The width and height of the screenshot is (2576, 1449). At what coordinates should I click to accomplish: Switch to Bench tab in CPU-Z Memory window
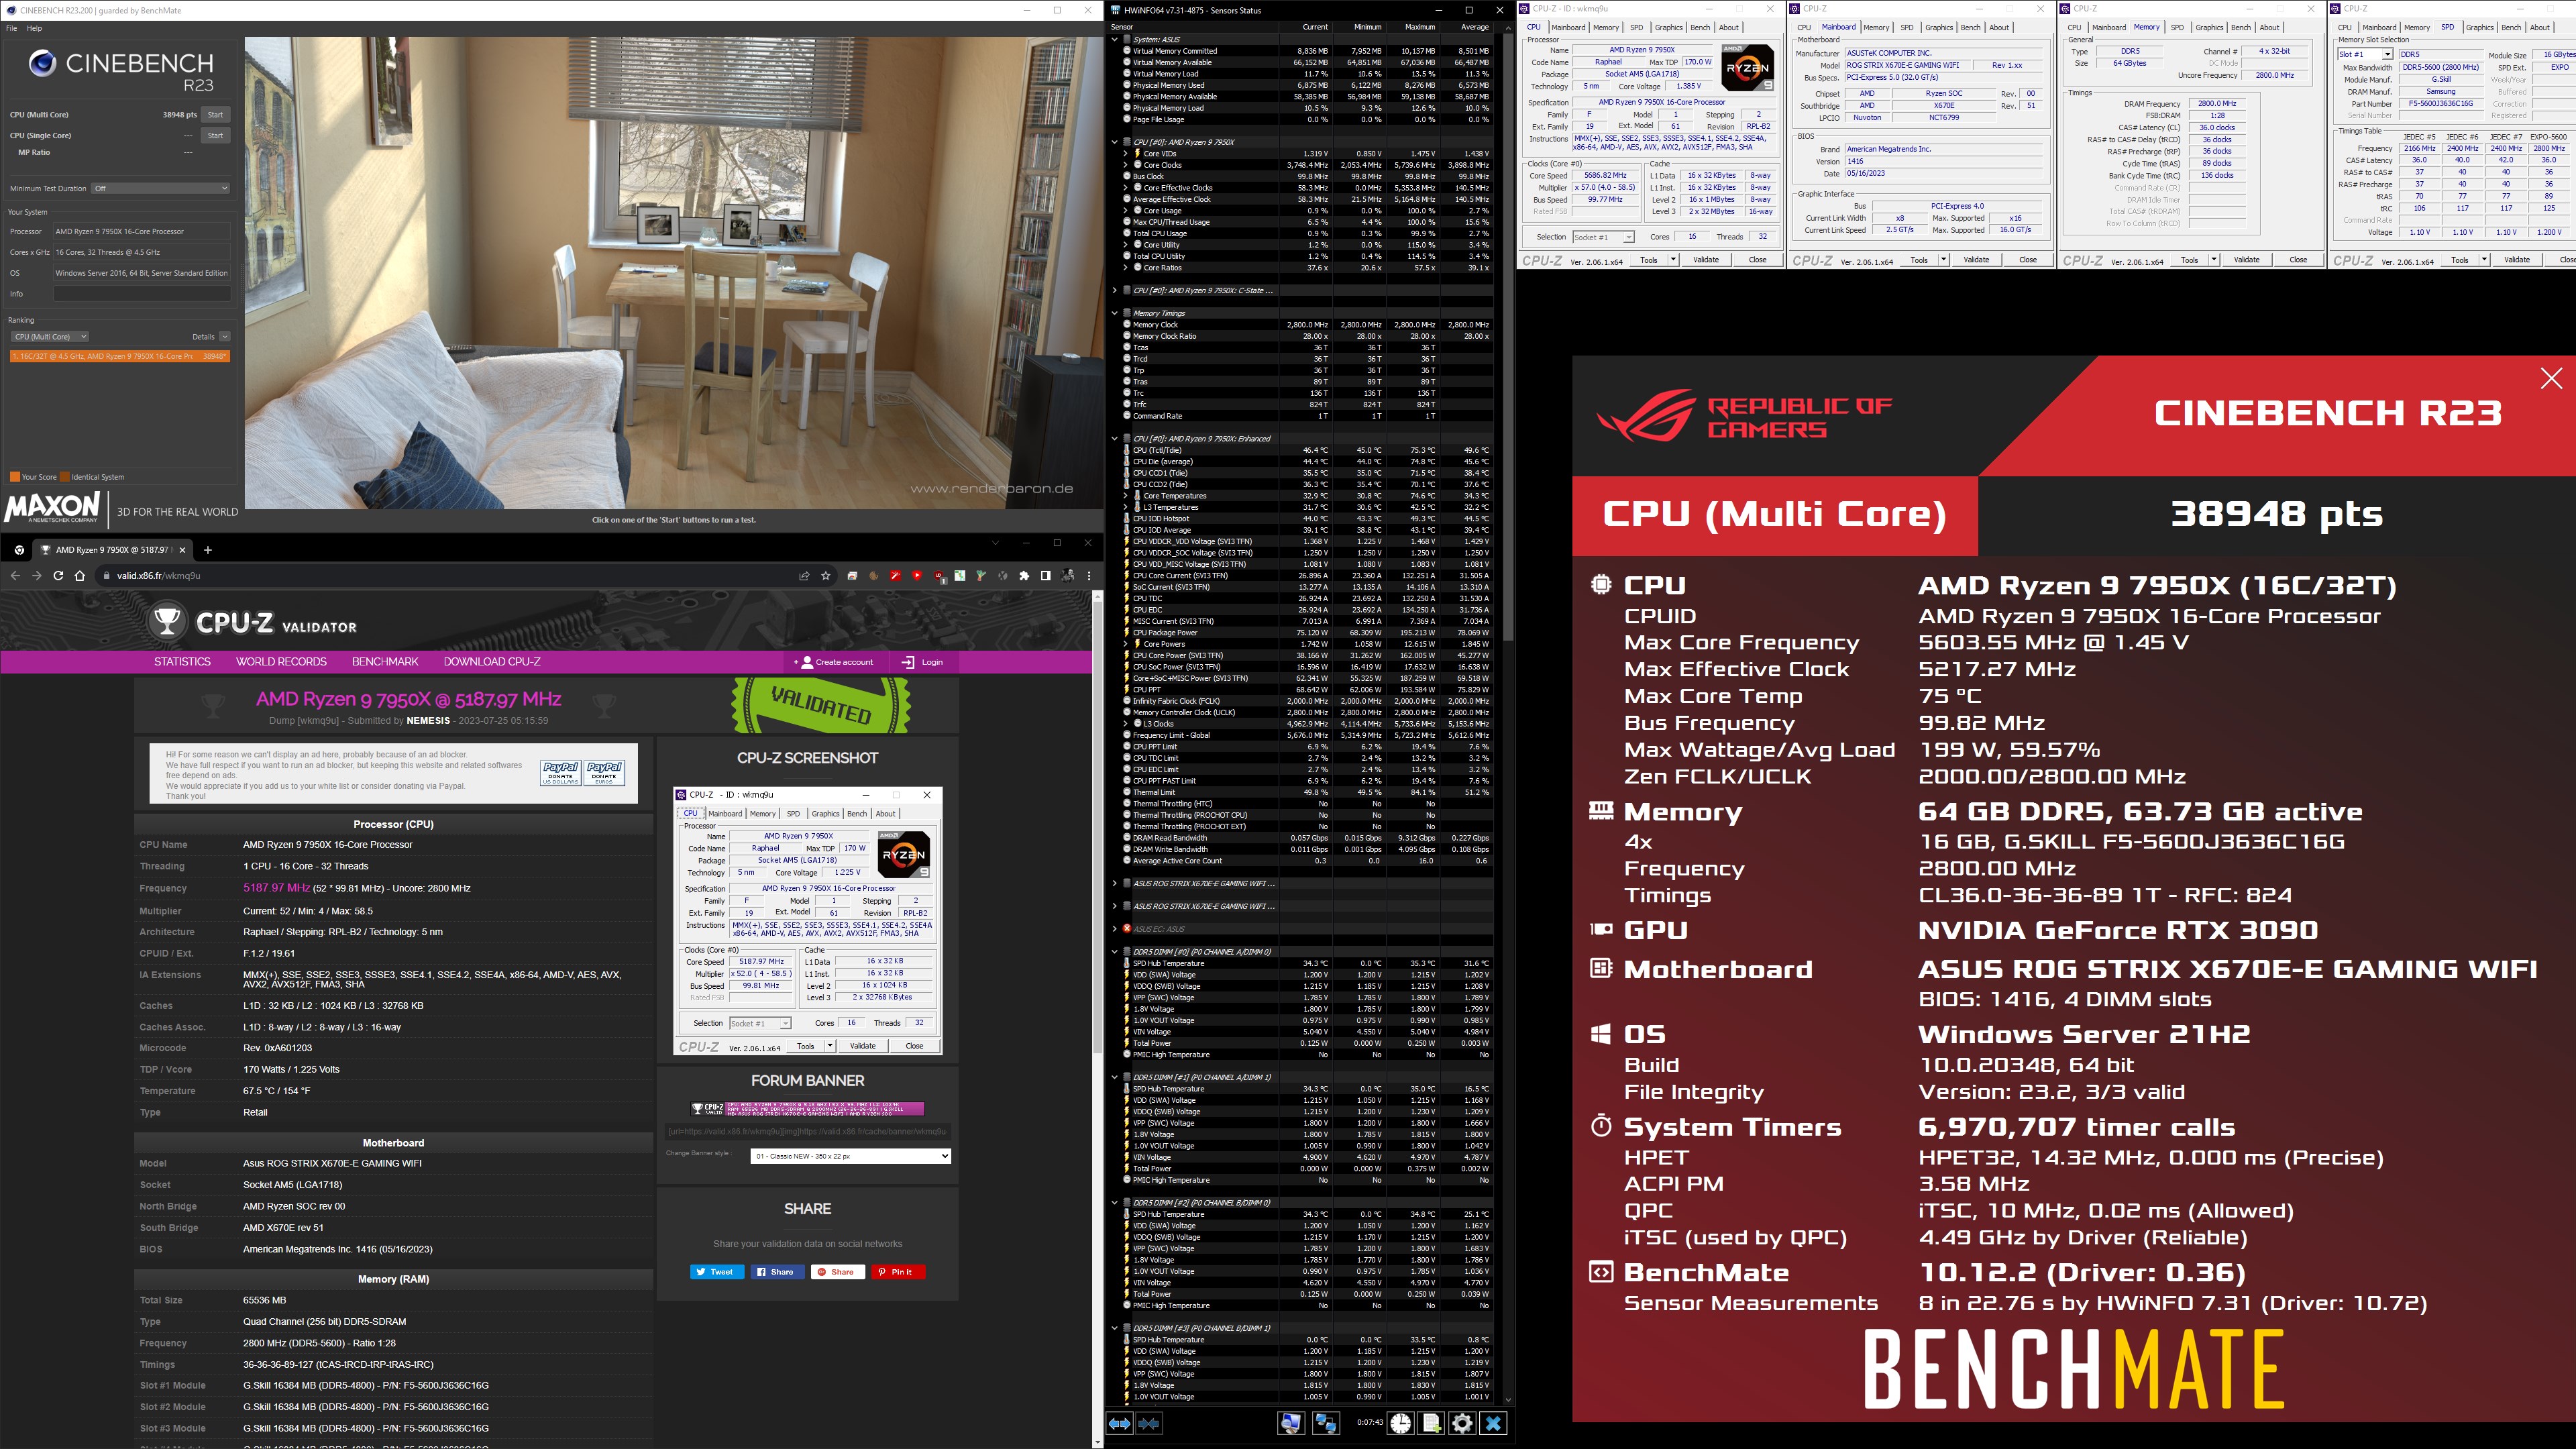[x=2241, y=28]
